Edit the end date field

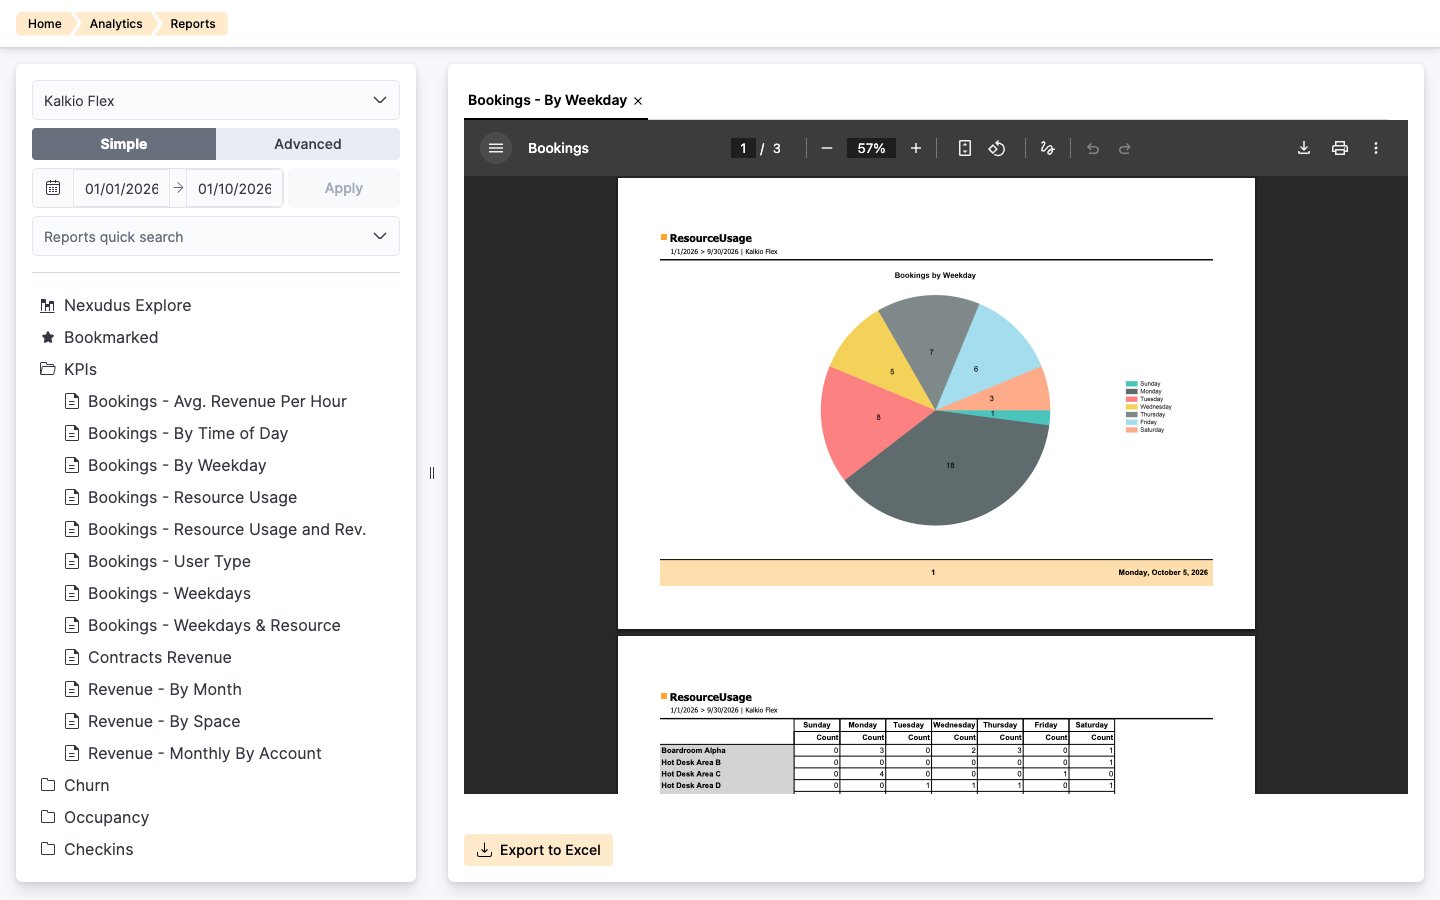point(235,188)
